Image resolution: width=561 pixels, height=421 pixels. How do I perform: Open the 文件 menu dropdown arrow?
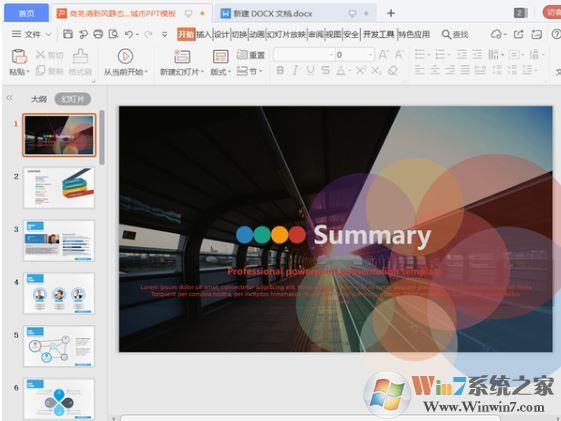coord(49,34)
